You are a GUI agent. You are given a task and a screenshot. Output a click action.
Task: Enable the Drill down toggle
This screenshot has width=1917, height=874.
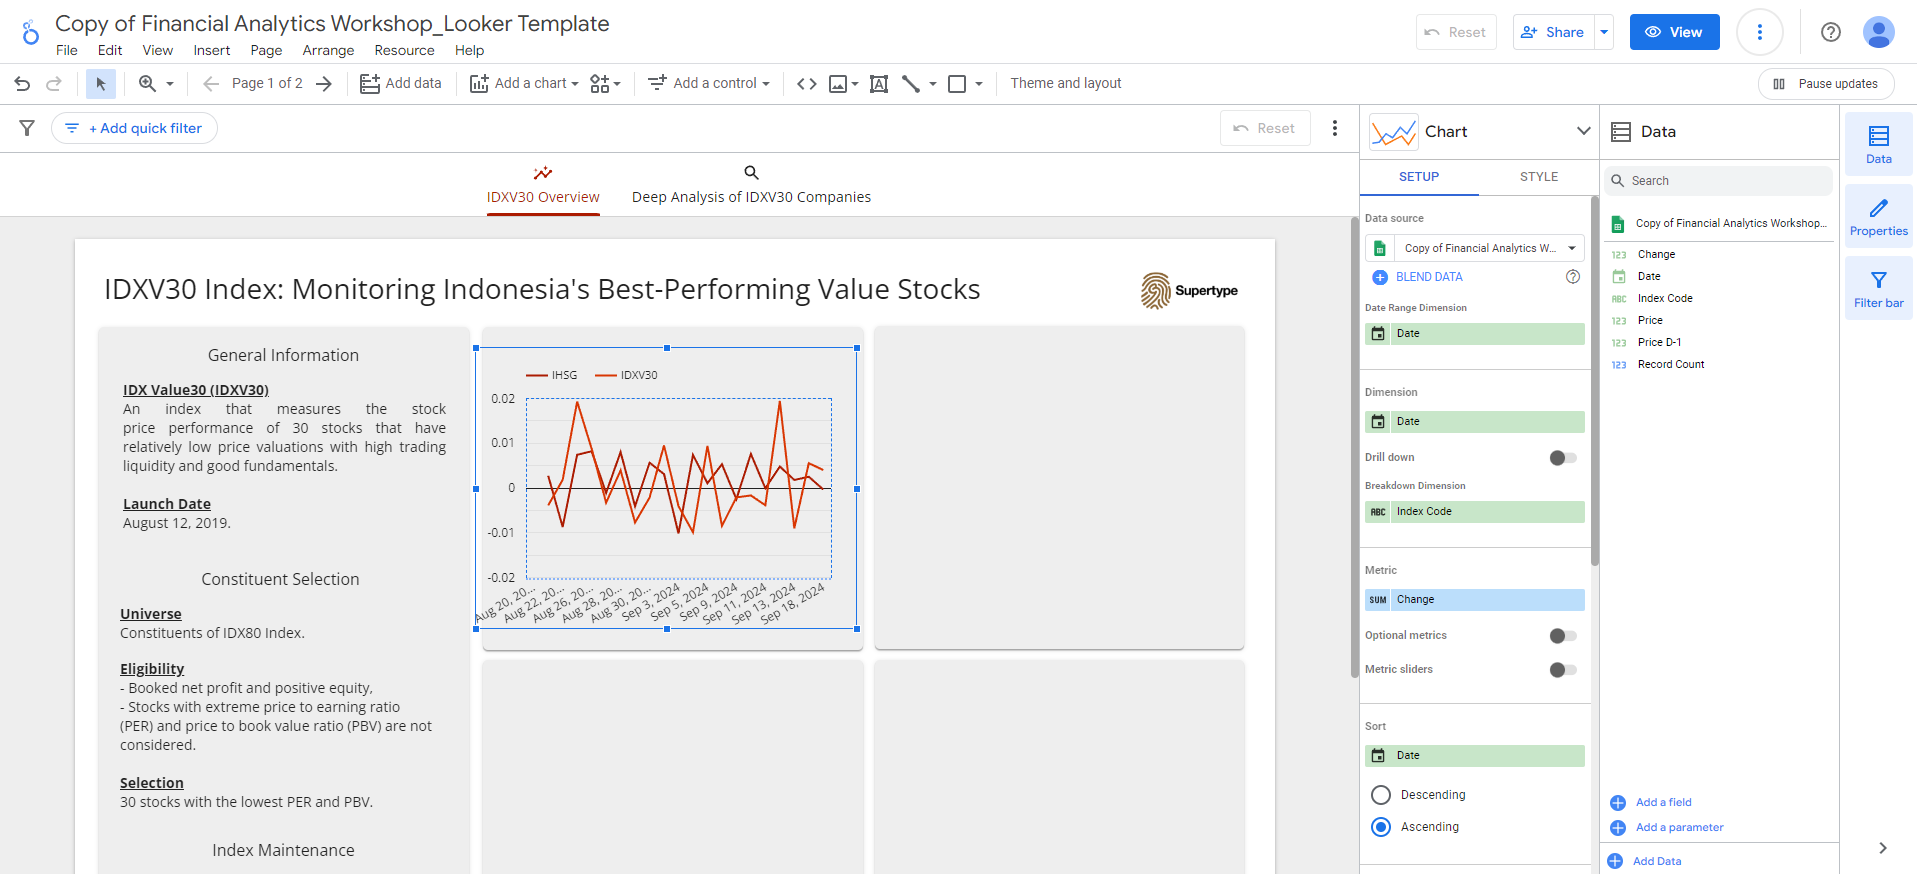pos(1562,458)
